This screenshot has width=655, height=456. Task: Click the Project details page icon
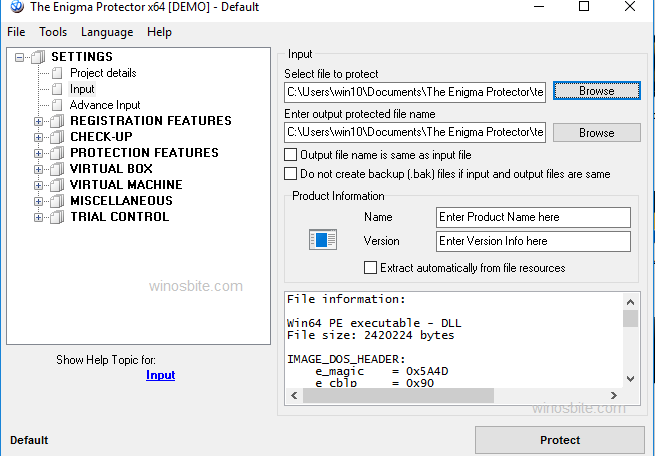(x=57, y=73)
